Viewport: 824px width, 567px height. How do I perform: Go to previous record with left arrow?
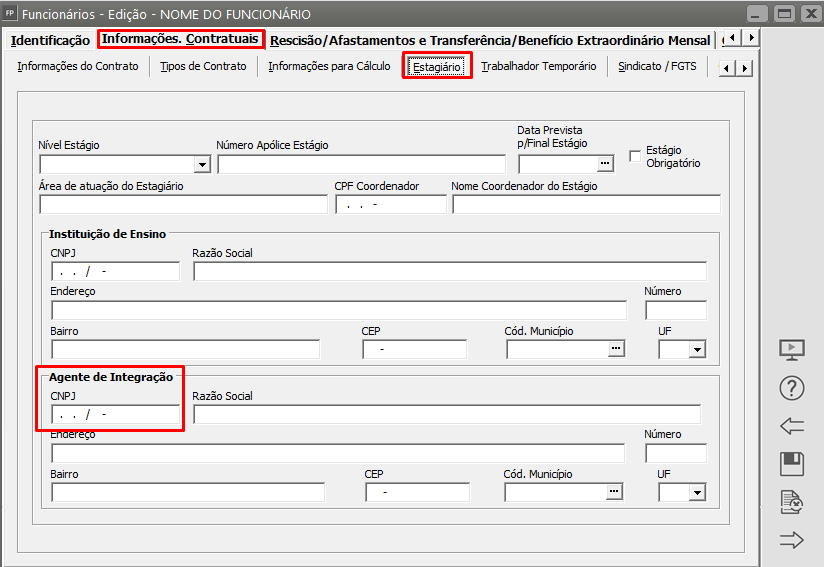pyautogui.click(x=791, y=426)
